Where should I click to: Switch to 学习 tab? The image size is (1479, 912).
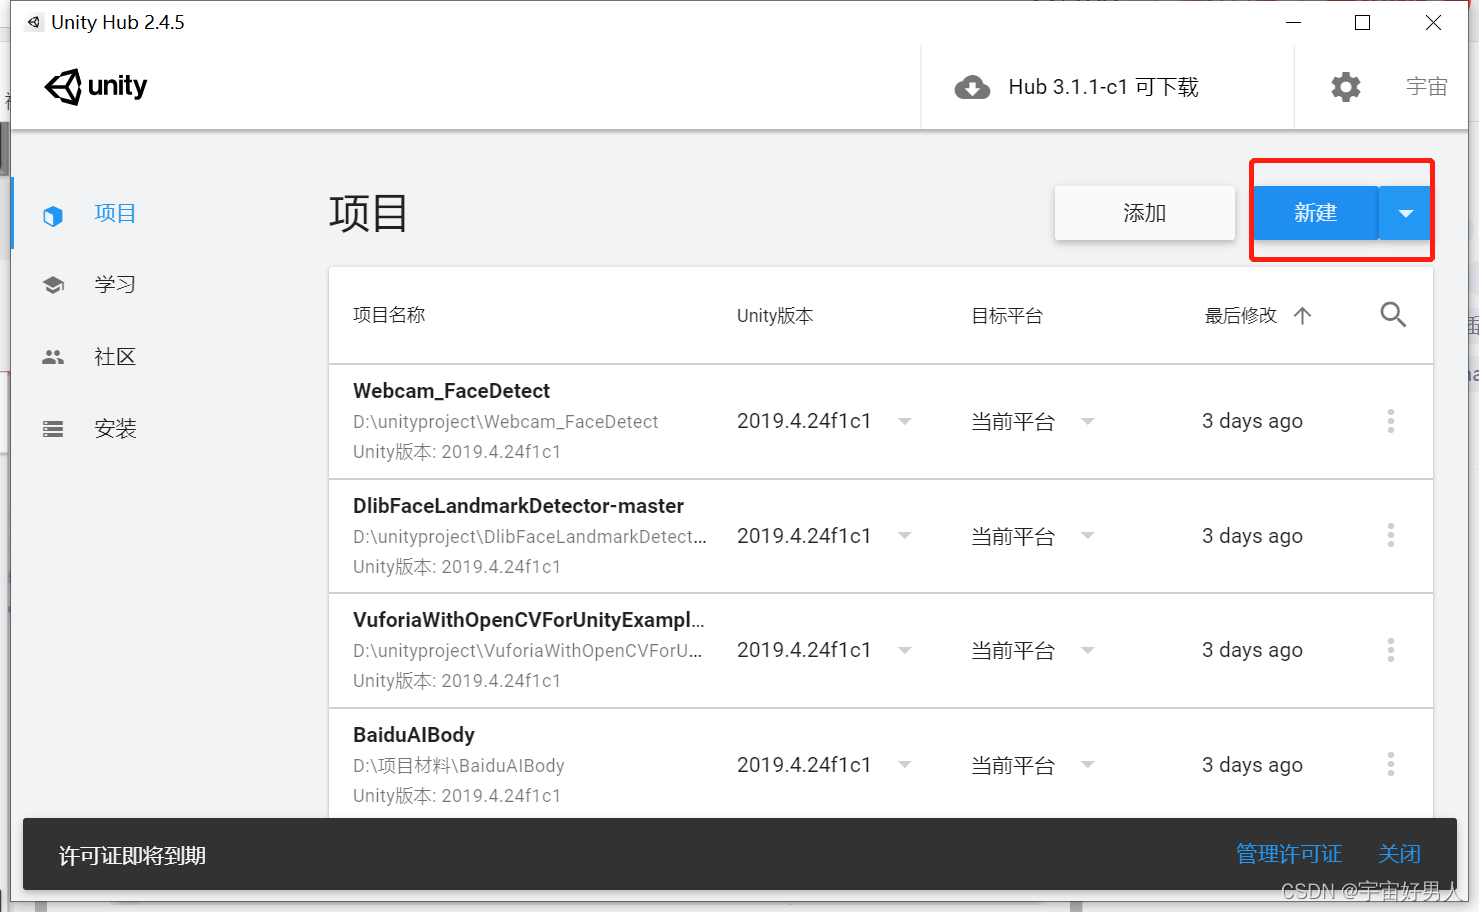point(115,285)
